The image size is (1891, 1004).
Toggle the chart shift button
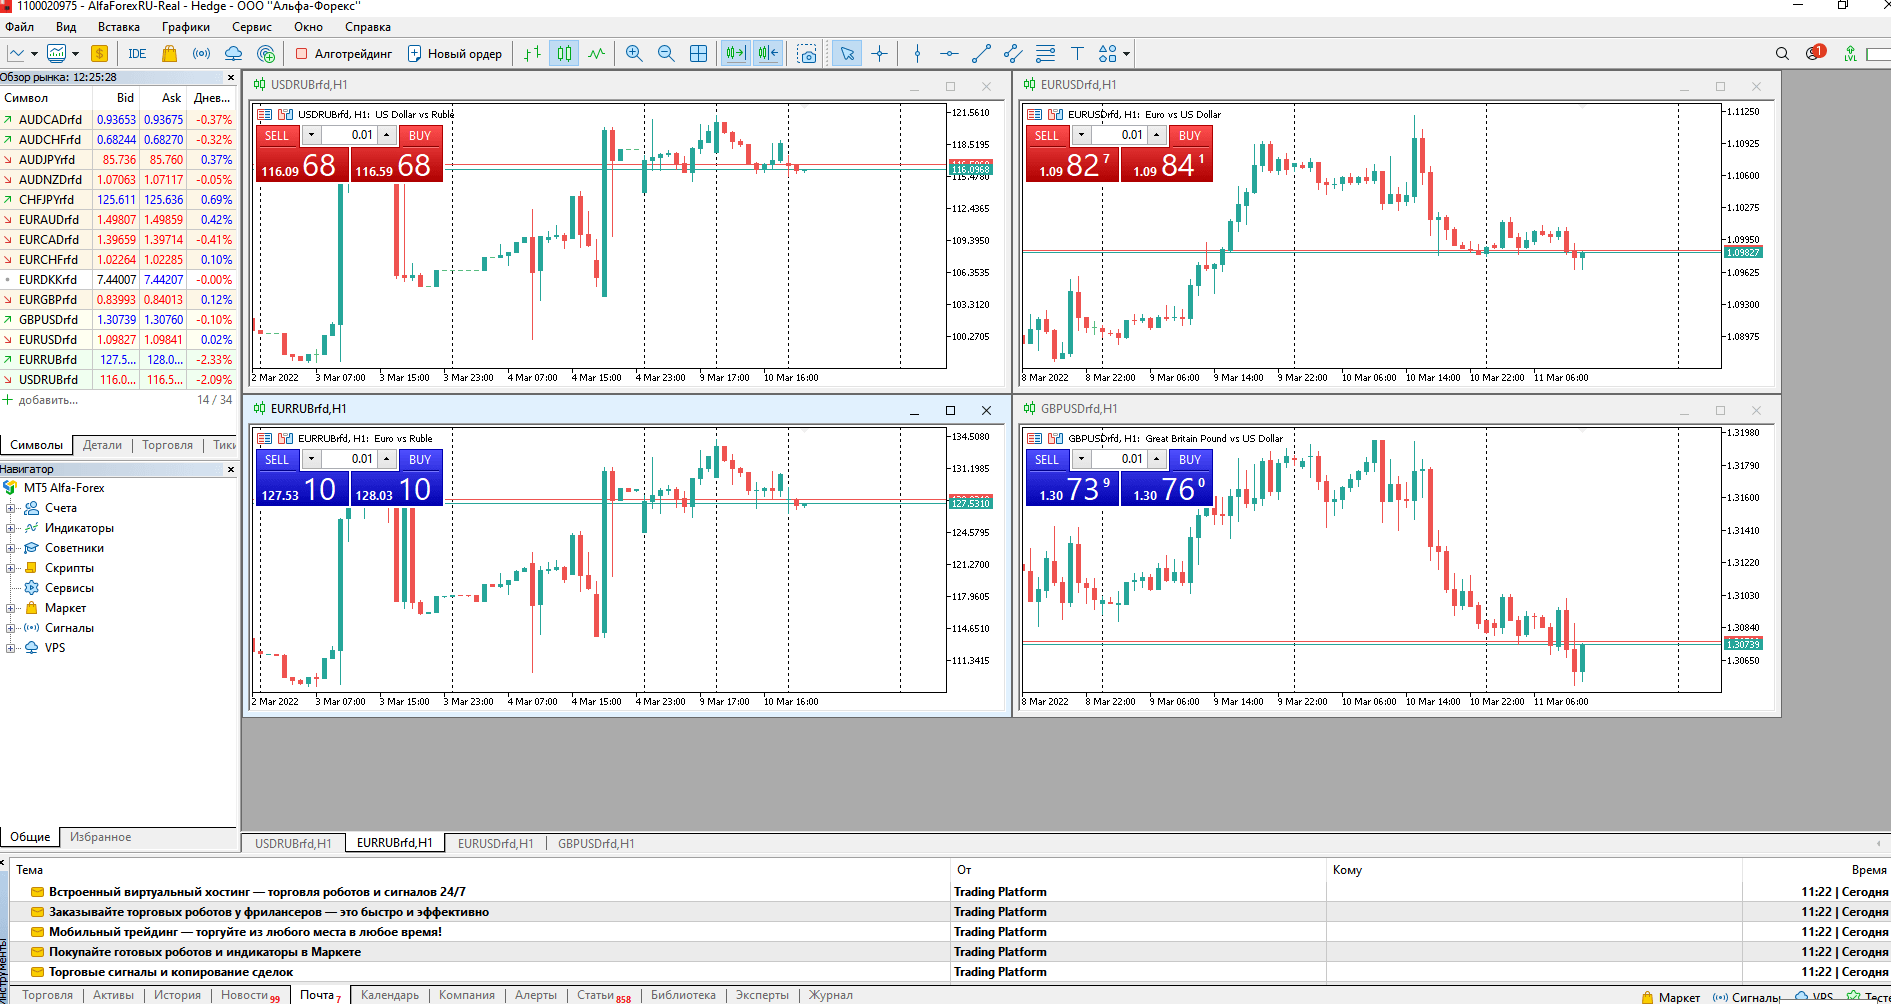pos(768,54)
